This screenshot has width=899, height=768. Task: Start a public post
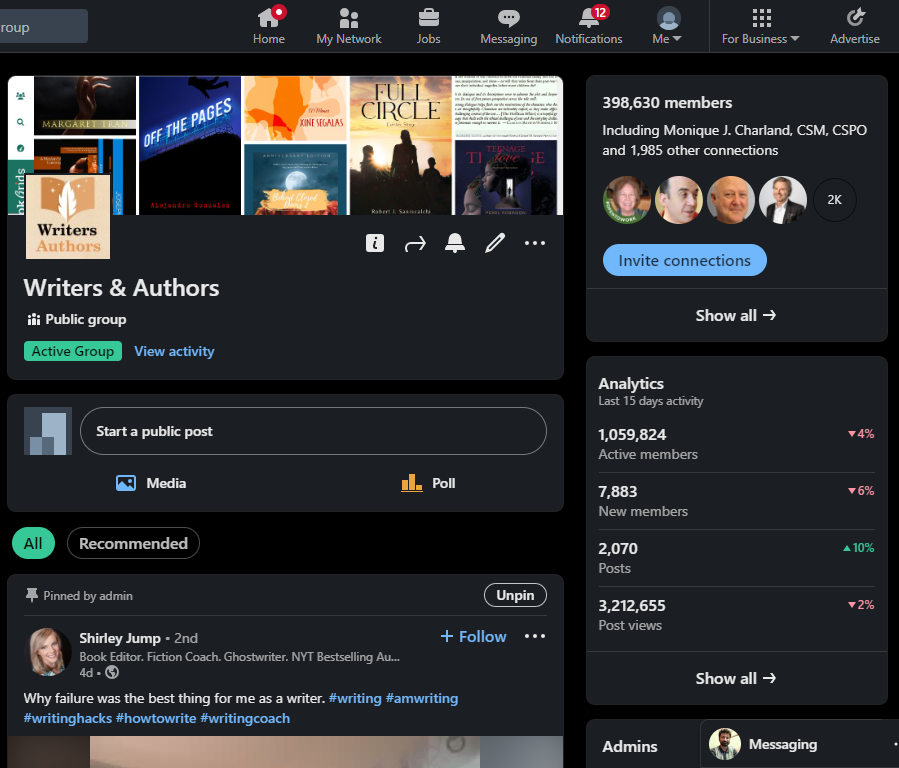tap(313, 431)
